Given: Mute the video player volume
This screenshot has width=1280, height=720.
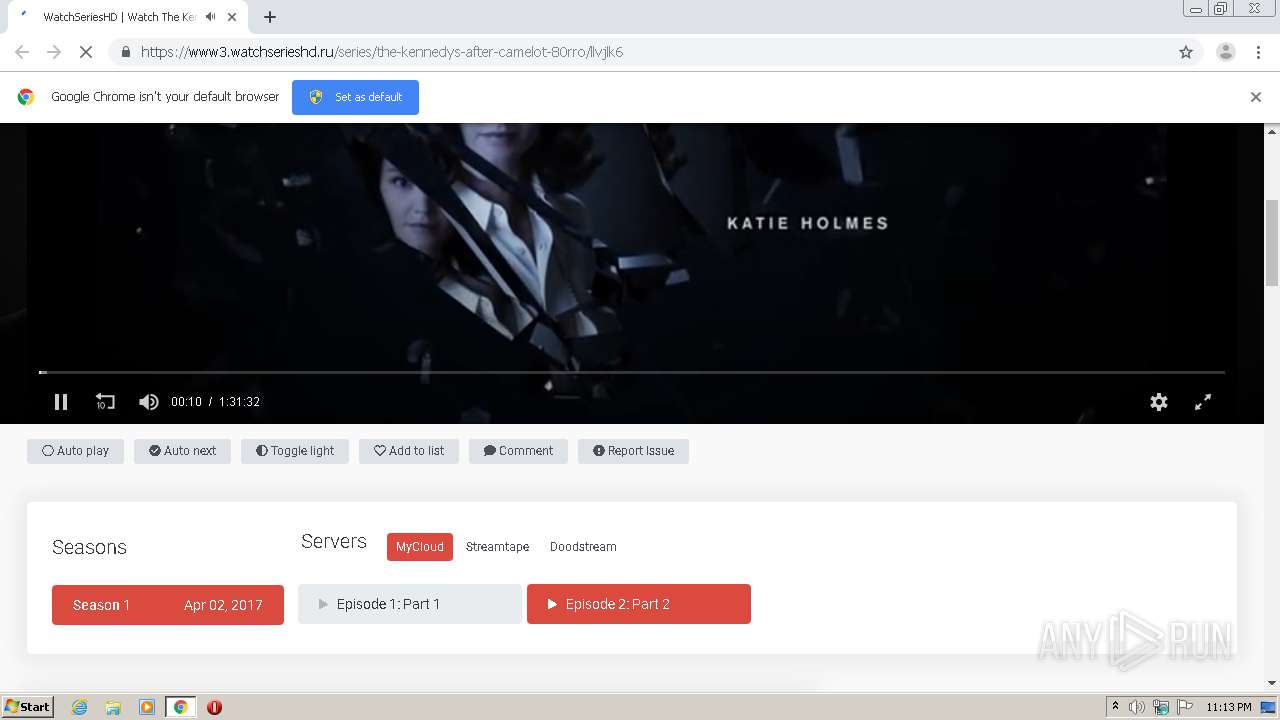Looking at the screenshot, I should 149,402.
